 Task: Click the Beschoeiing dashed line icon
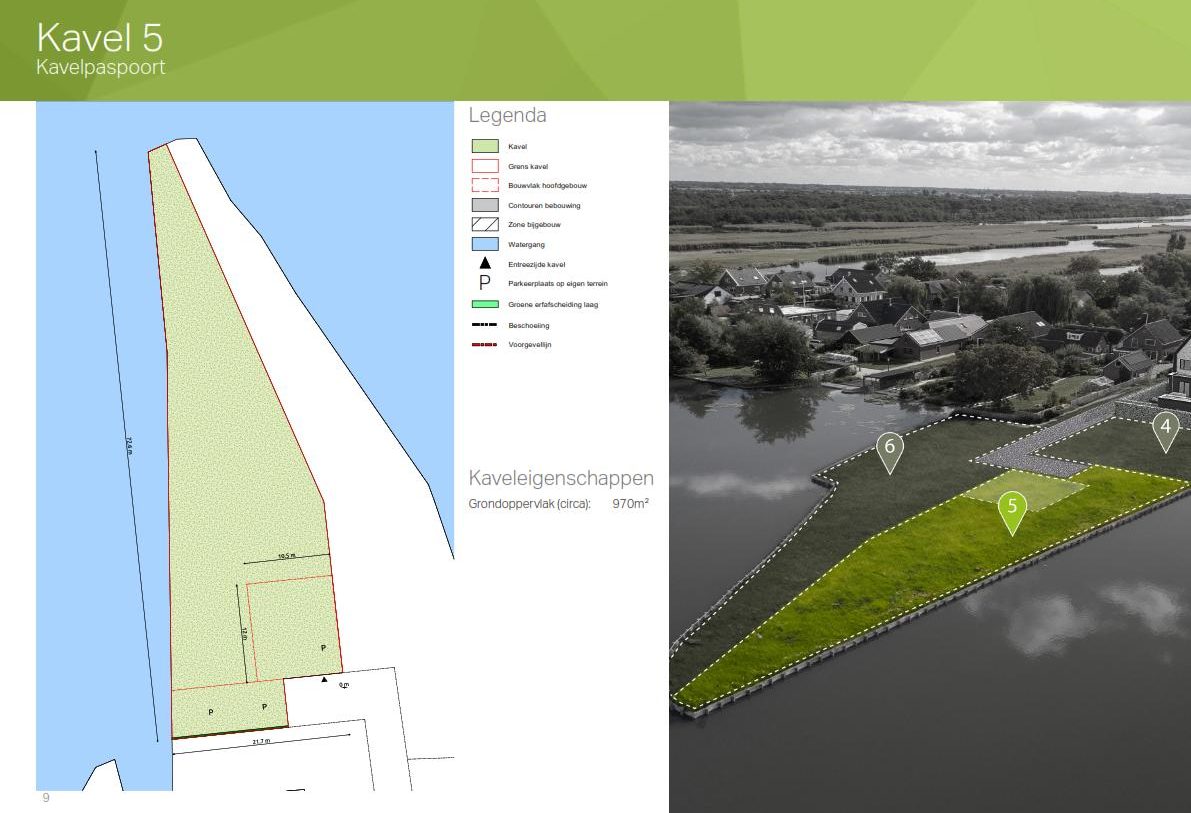[x=483, y=324]
